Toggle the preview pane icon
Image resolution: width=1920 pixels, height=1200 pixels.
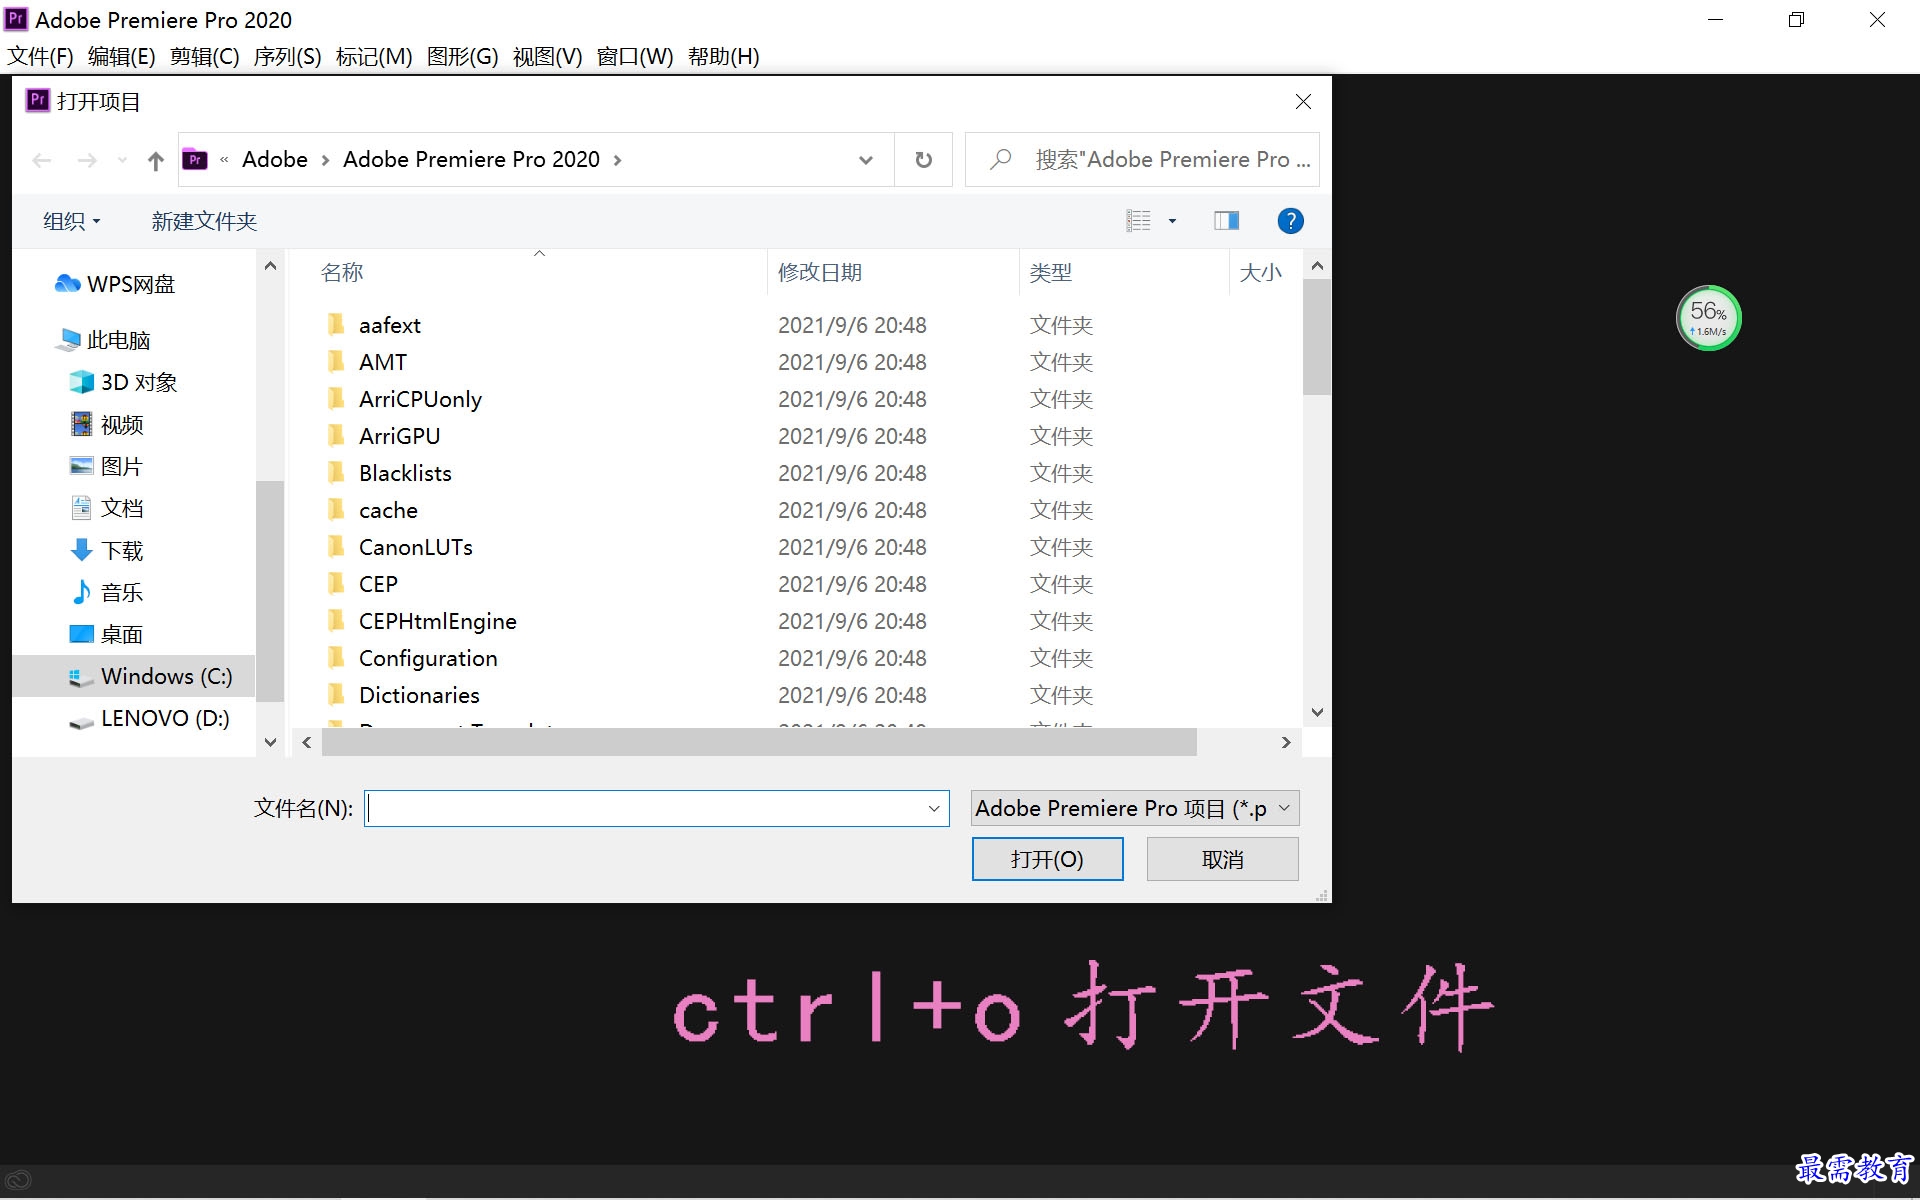coord(1226,221)
